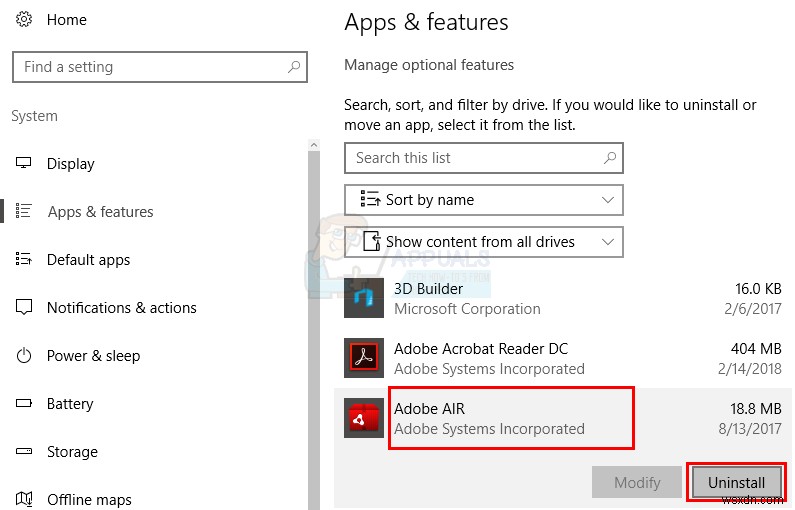Click the 2/14/2018 install date

coord(750,369)
